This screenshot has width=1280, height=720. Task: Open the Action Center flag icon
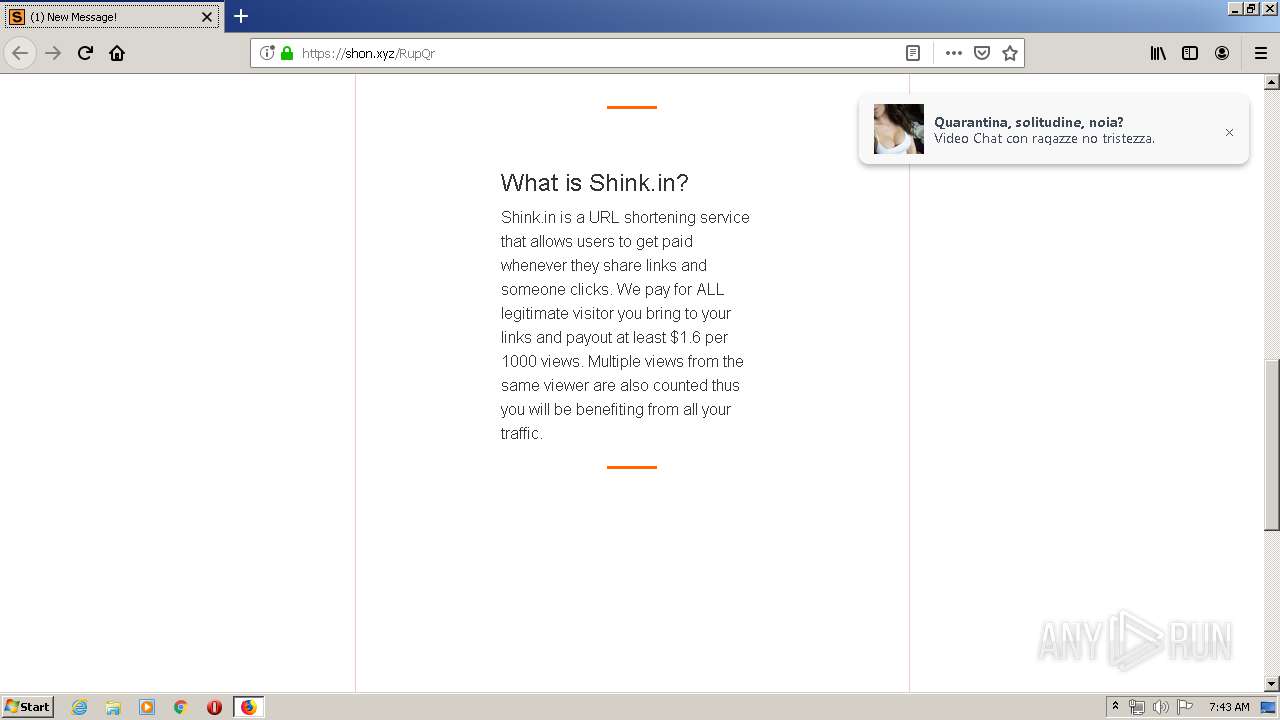(x=1185, y=707)
